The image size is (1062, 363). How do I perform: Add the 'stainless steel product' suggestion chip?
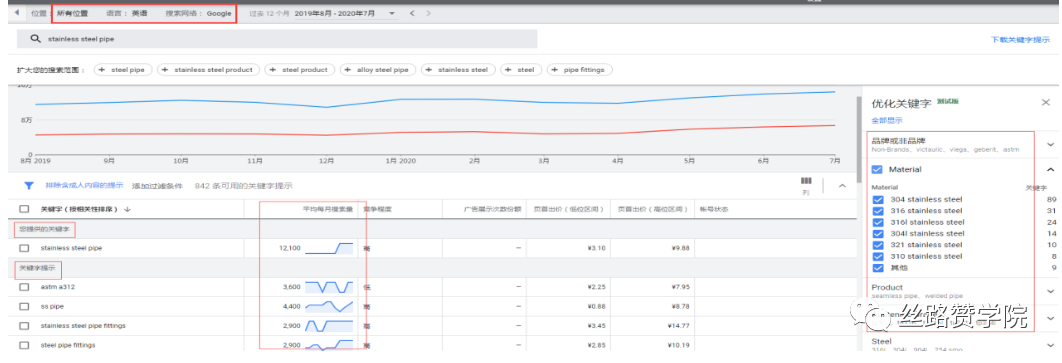209,70
